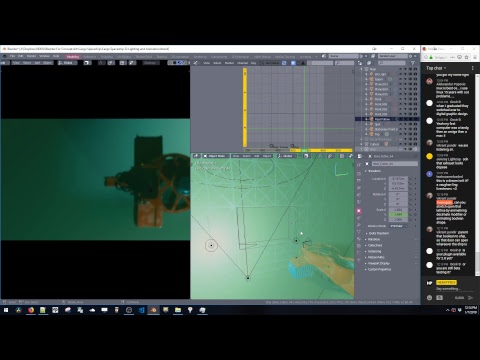480x360 pixels.
Task: Toggle keyframe dot beside Location X
Action: pyautogui.click(x=415, y=179)
